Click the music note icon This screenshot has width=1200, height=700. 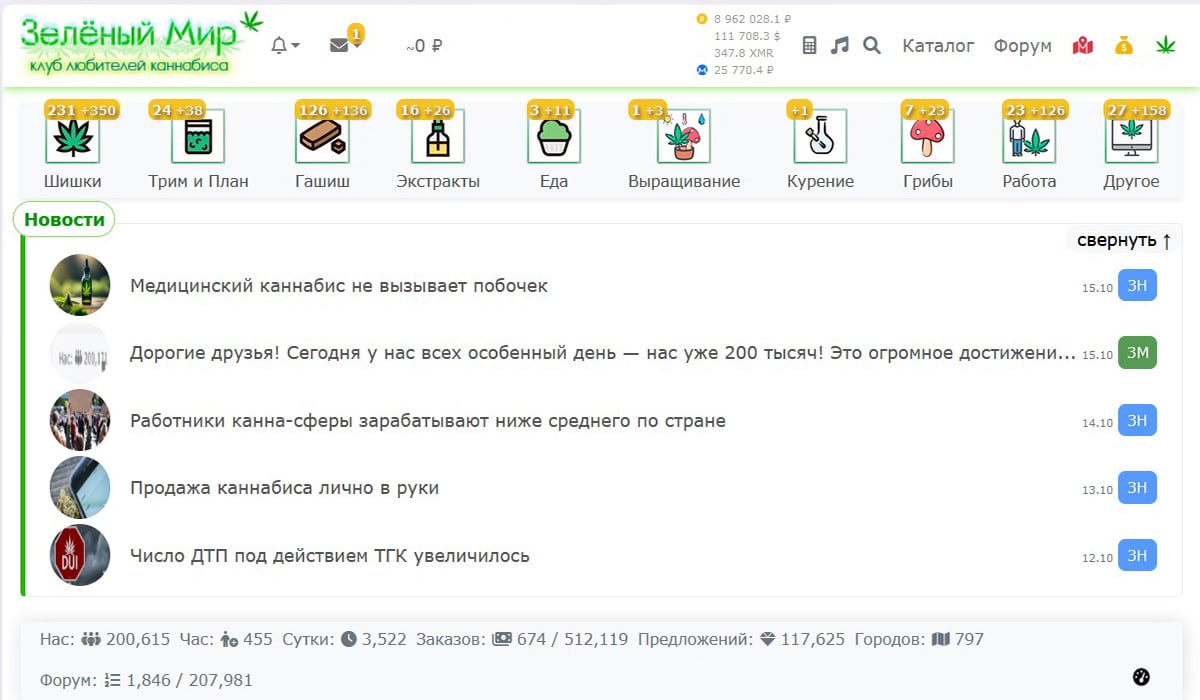(840, 46)
